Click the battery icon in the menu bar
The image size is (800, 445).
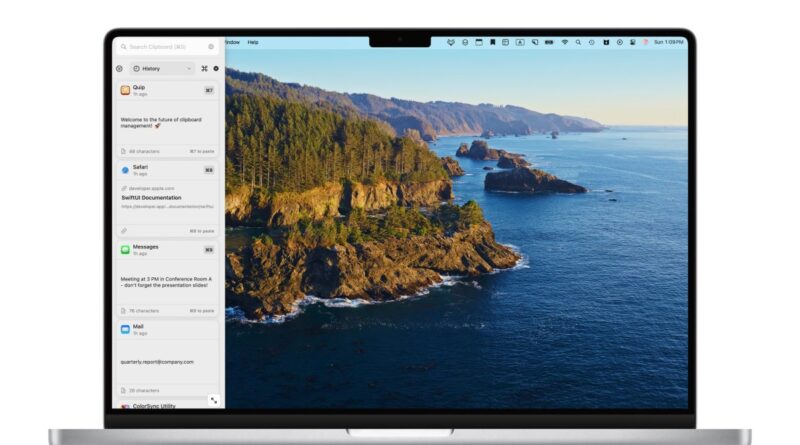point(549,42)
